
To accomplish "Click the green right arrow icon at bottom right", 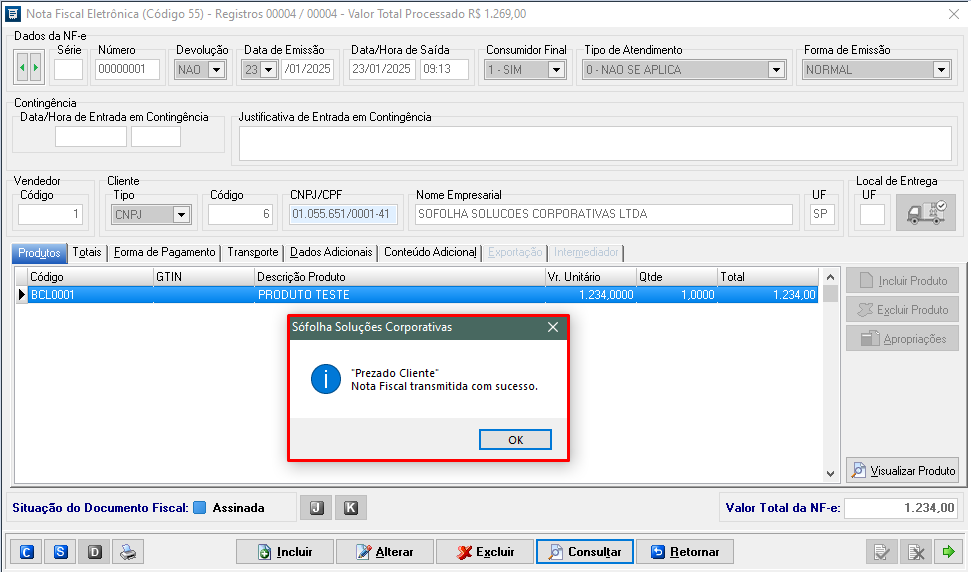I will click(x=948, y=551).
